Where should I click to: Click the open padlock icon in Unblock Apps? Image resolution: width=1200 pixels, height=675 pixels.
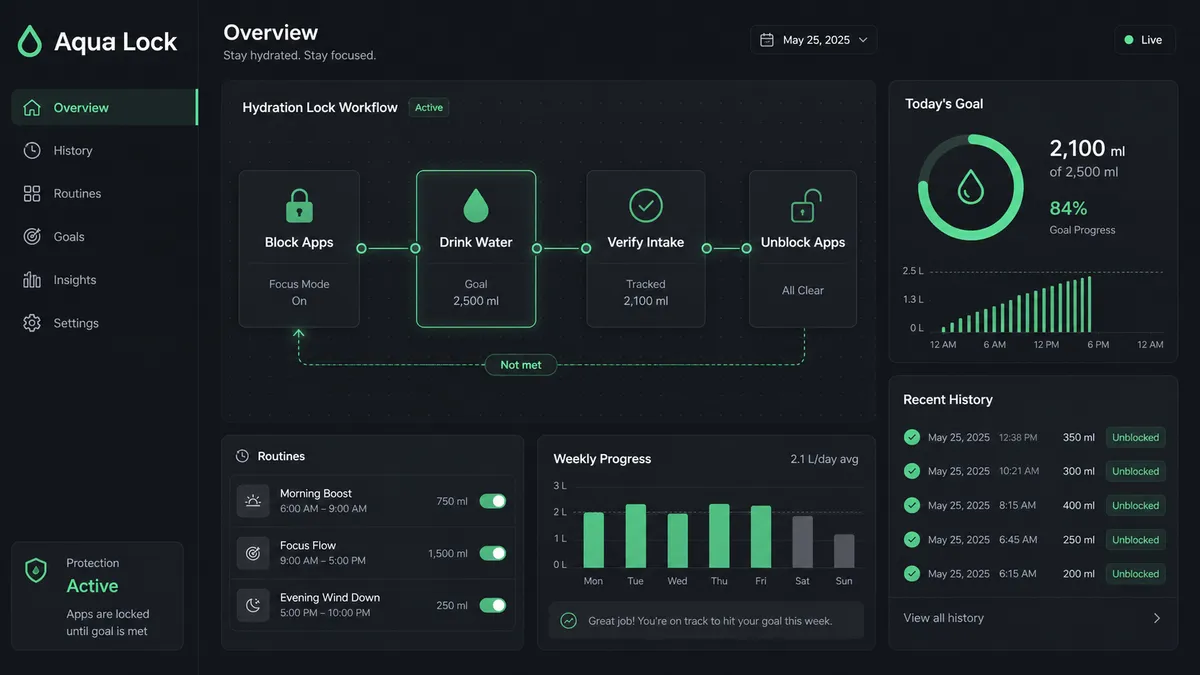coord(804,206)
